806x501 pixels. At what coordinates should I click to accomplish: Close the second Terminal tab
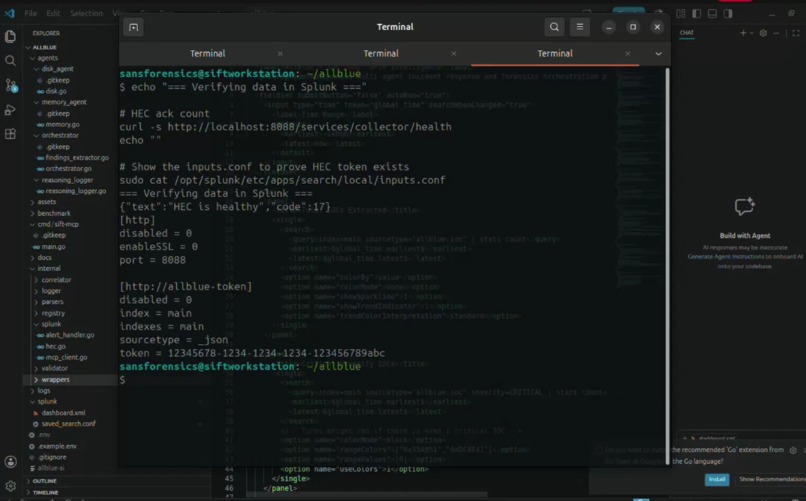click(453, 53)
